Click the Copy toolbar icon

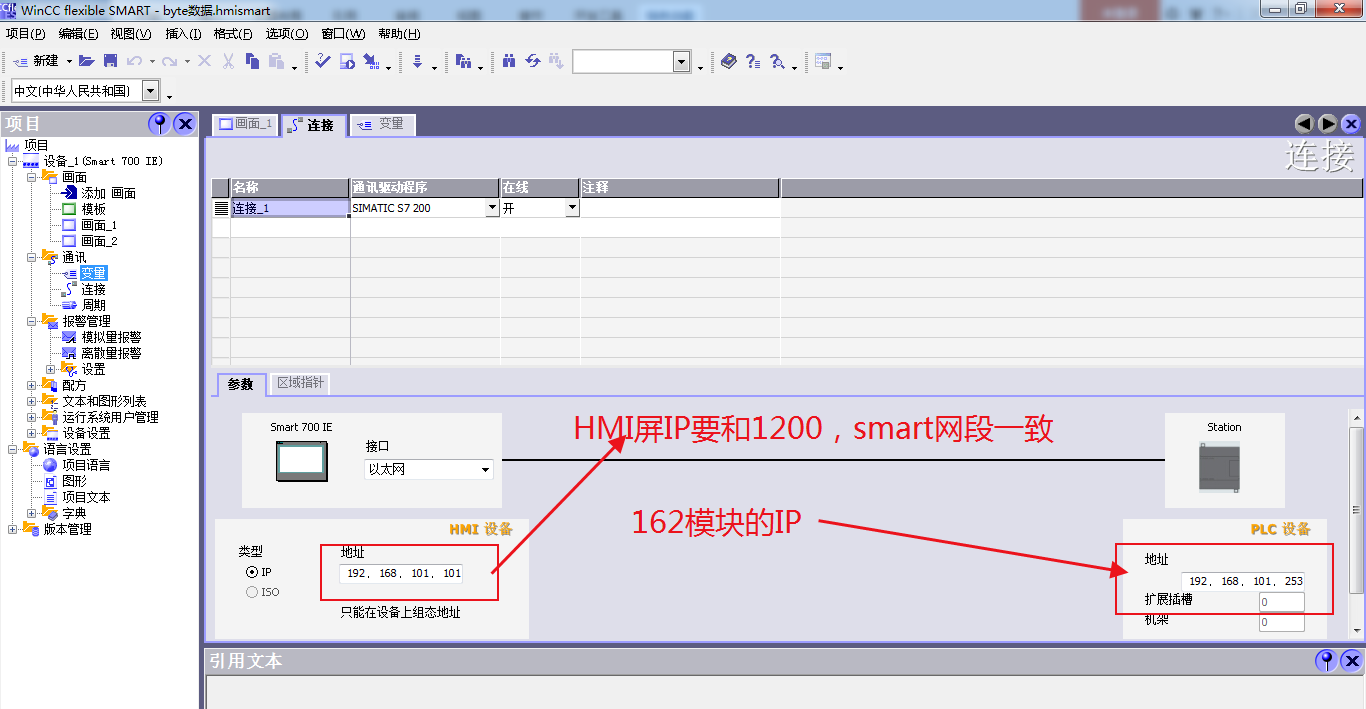252,61
